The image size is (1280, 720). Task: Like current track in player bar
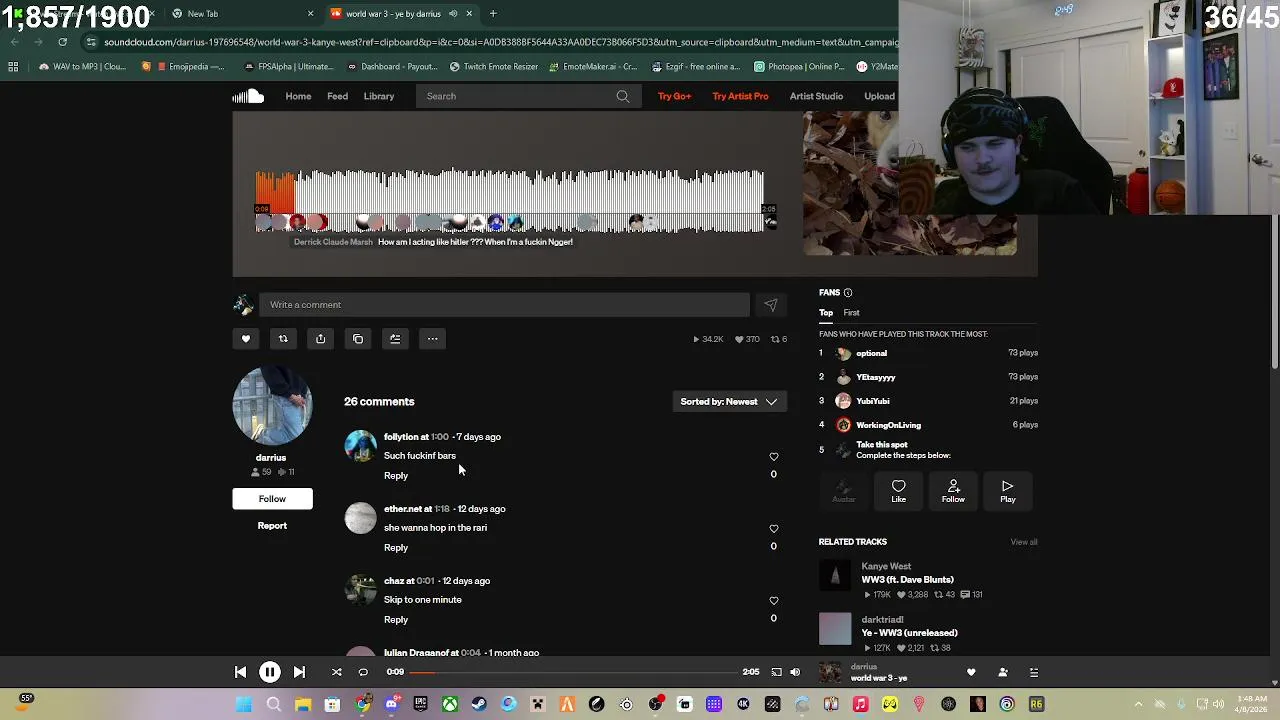pyautogui.click(x=970, y=673)
